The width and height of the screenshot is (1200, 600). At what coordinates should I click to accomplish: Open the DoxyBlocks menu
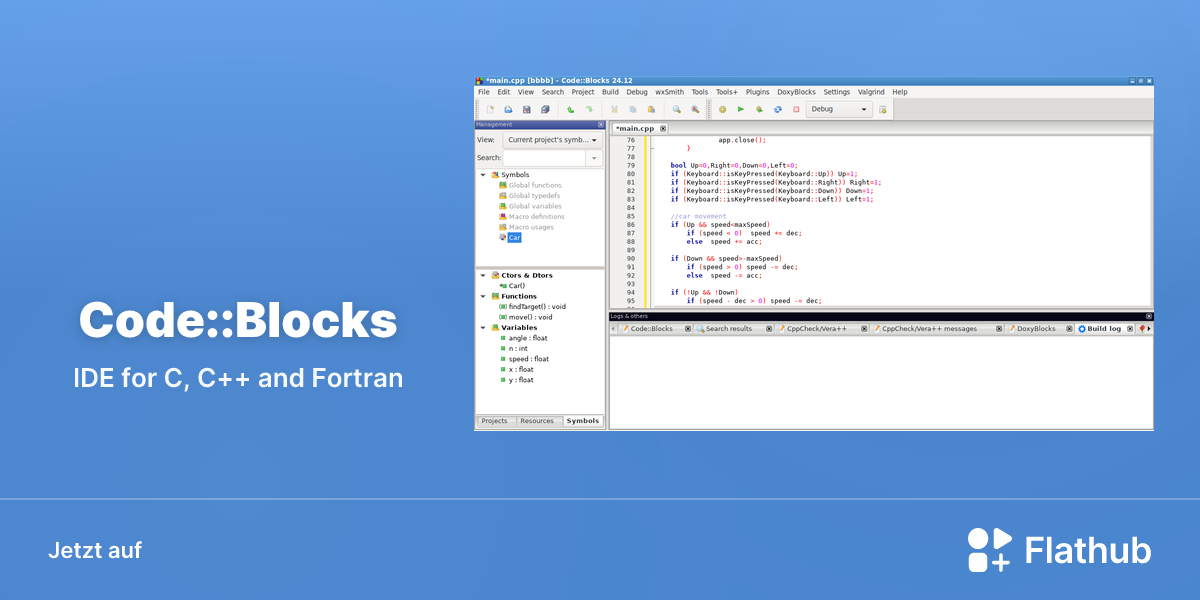click(796, 92)
